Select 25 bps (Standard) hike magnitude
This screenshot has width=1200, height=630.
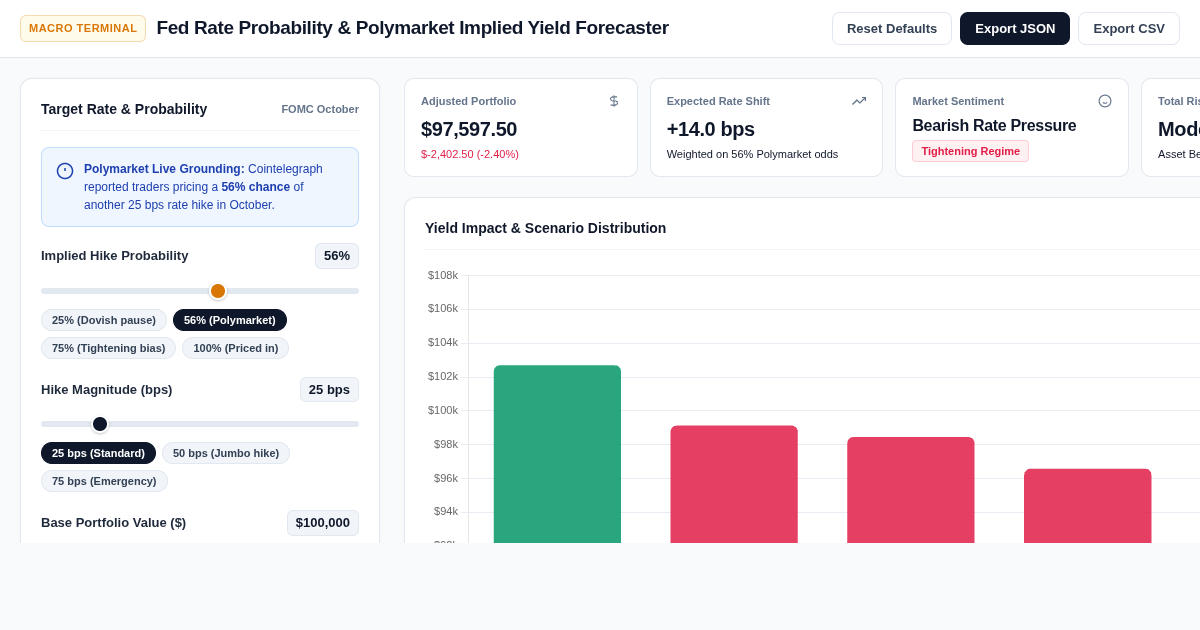(x=98, y=453)
